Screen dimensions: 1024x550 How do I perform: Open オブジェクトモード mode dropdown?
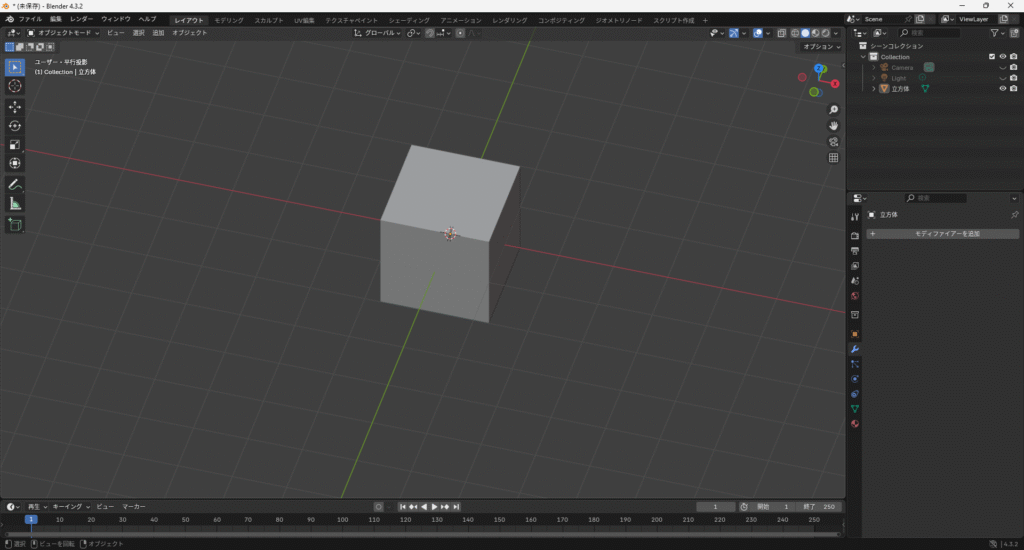(x=63, y=33)
